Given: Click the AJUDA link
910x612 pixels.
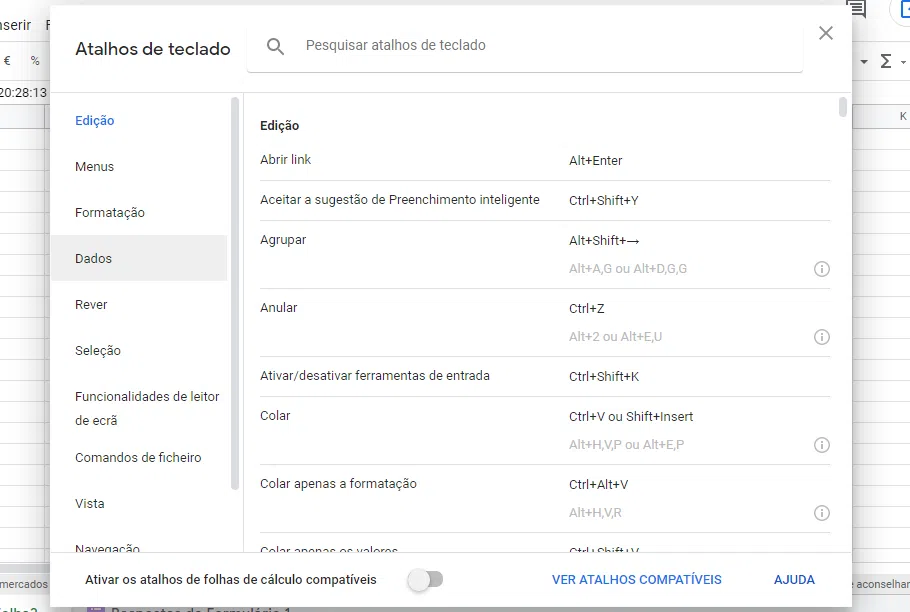Looking at the screenshot, I should click(794, 579).
